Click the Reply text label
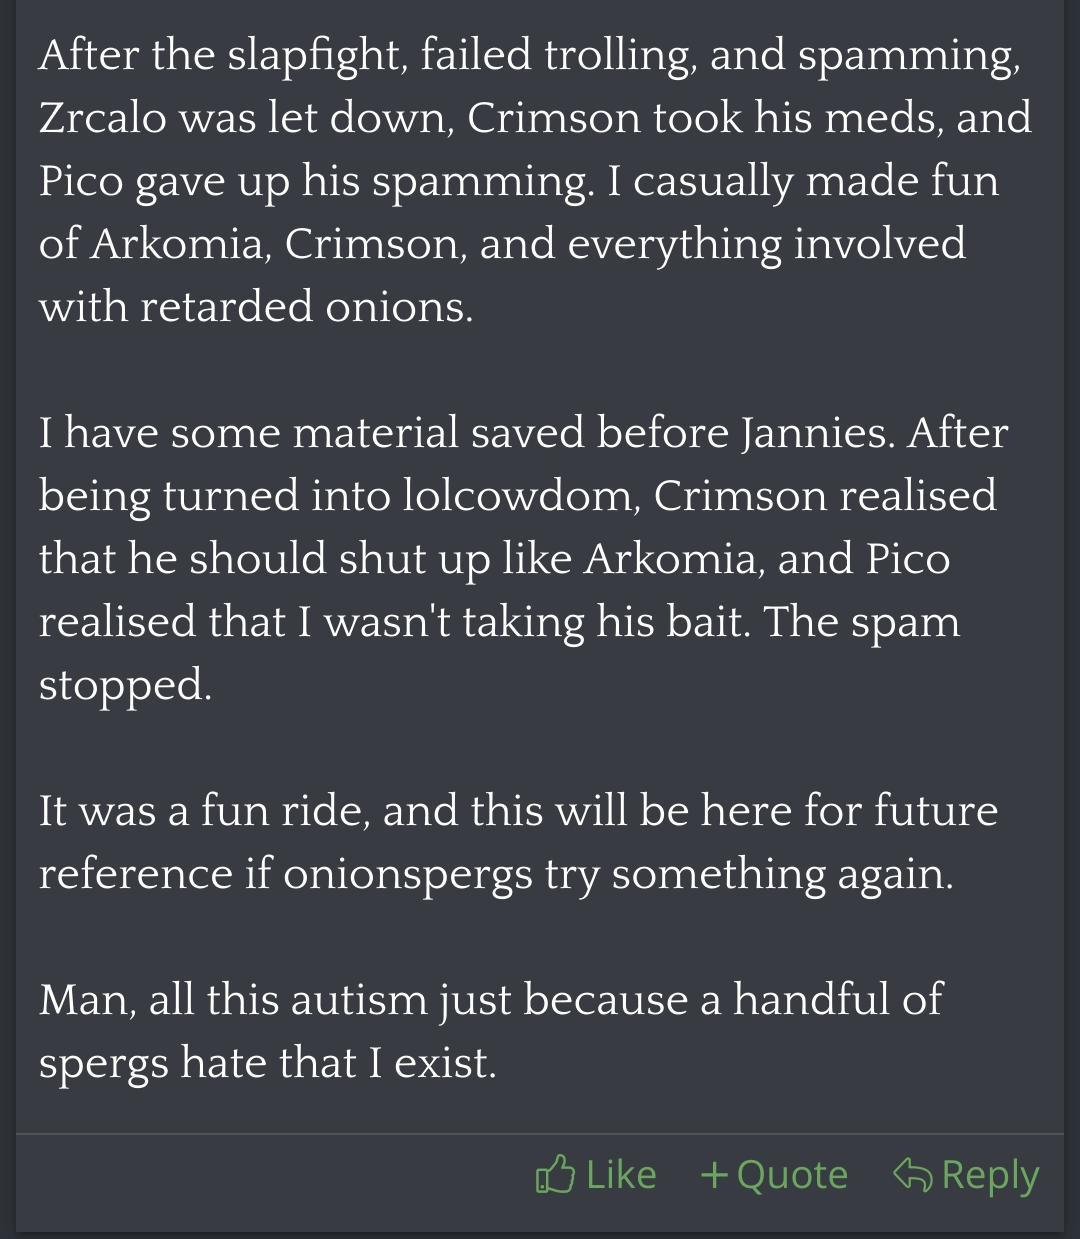This screenshot has height=1239, width=1080. 990,1177
